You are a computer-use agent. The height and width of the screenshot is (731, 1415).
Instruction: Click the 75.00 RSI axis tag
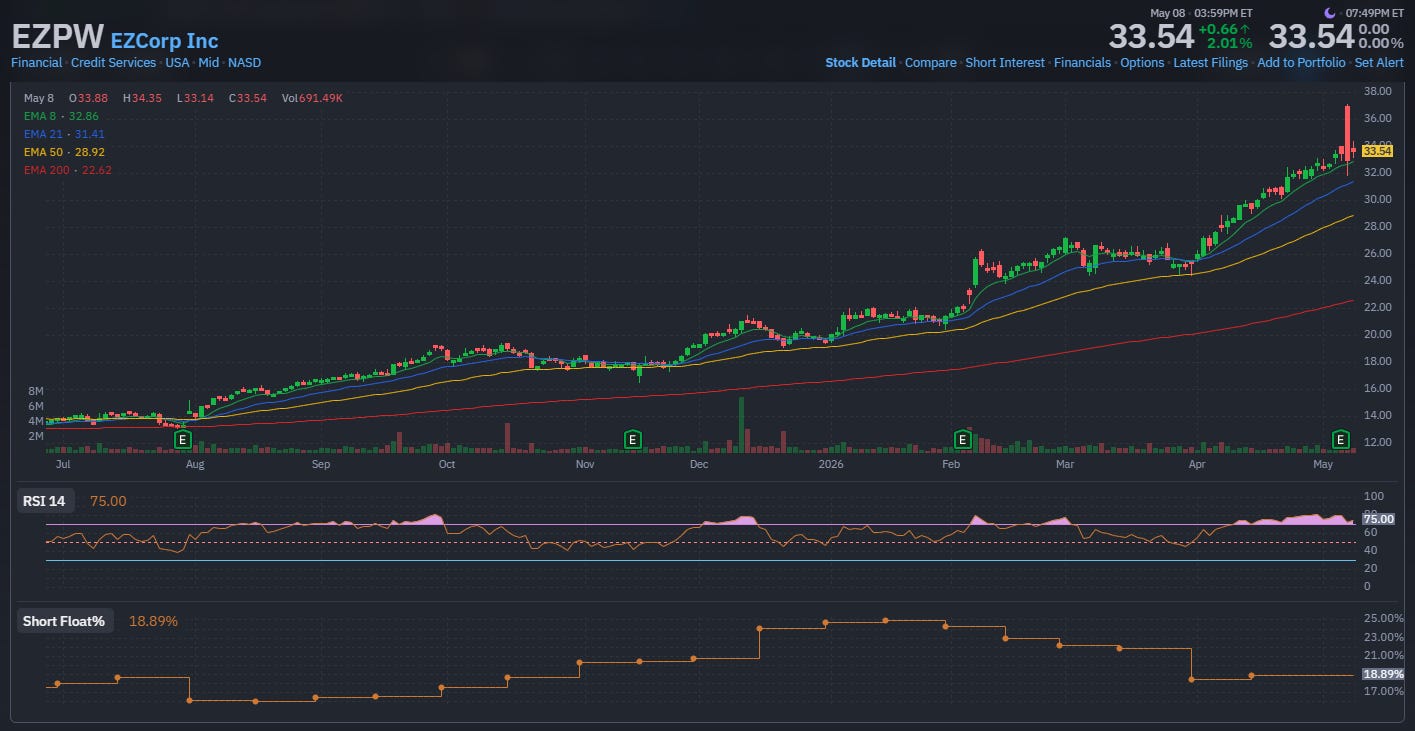[x=1378, y=519]
